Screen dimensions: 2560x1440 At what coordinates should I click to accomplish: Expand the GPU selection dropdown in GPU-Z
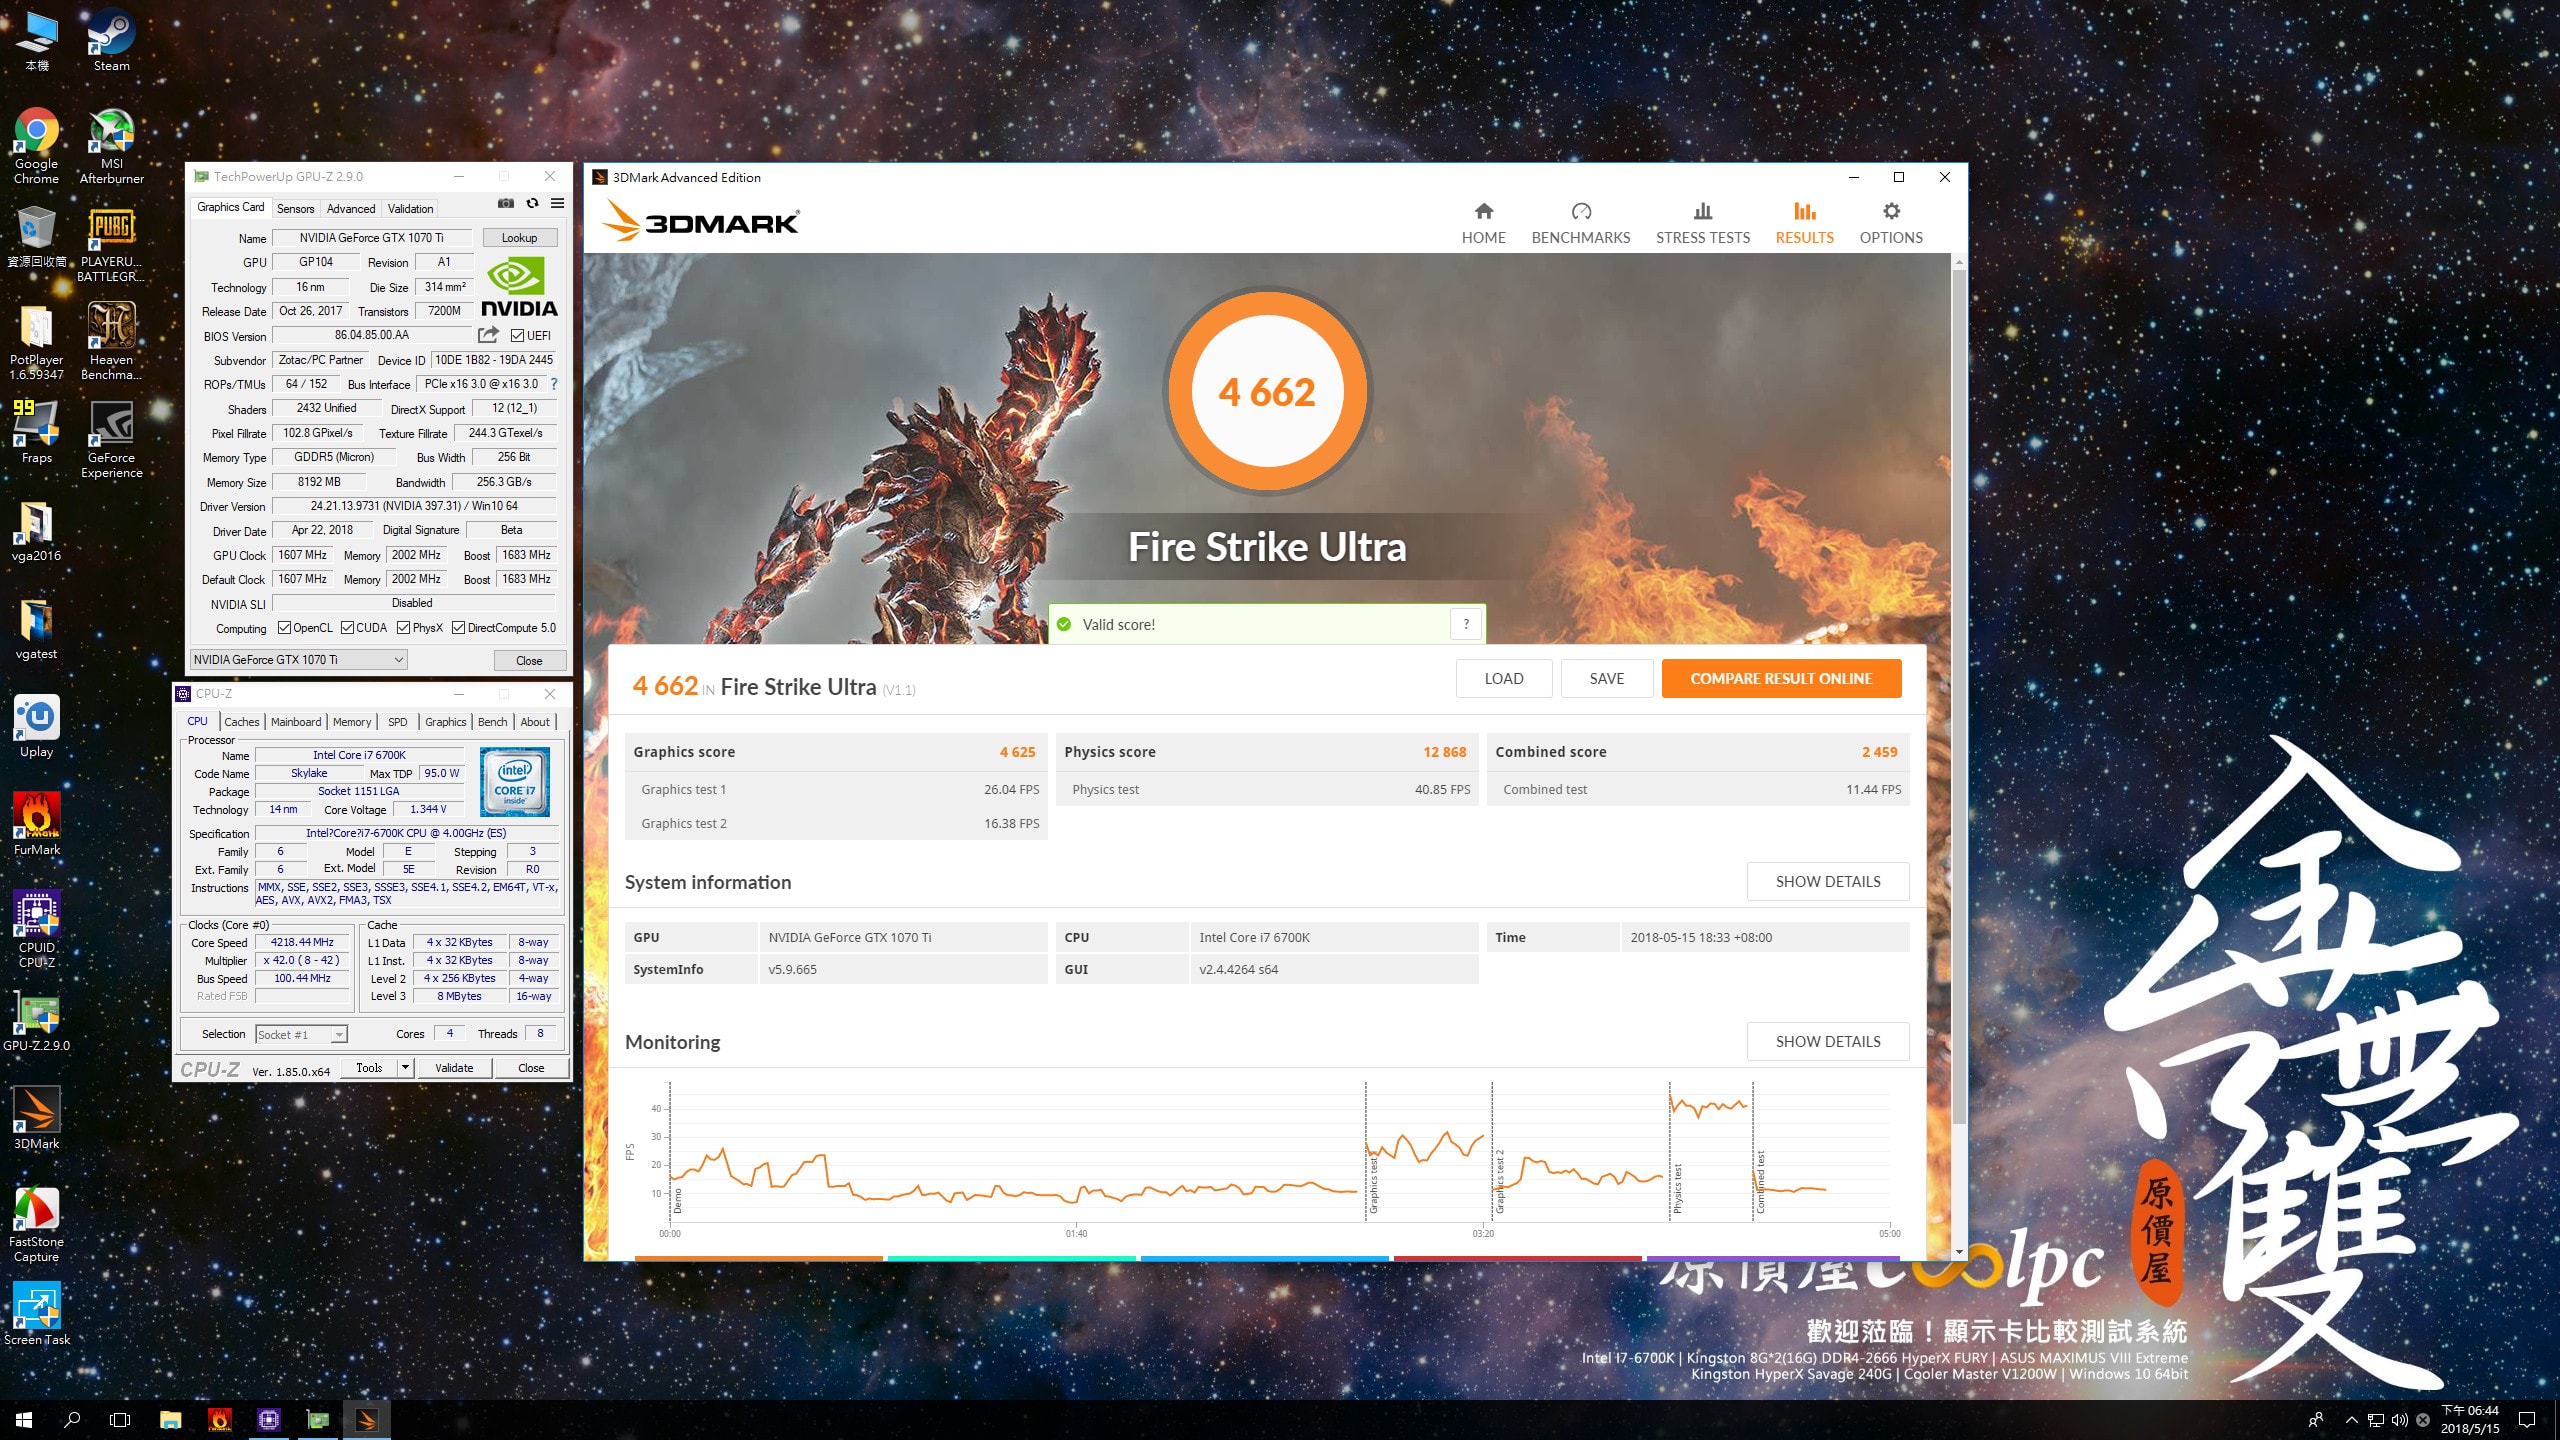tap(299, 660)
